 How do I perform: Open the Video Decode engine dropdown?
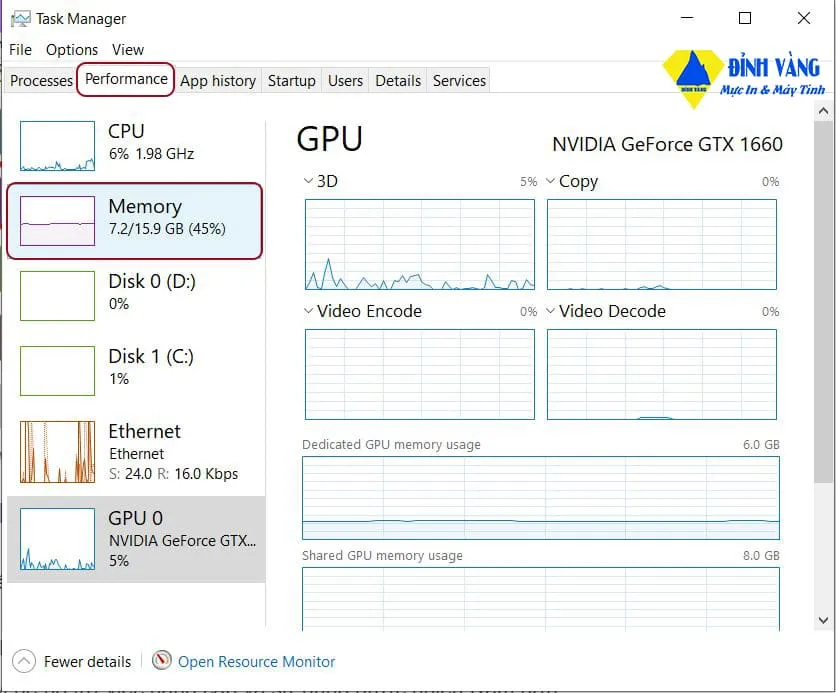(550, 312)
